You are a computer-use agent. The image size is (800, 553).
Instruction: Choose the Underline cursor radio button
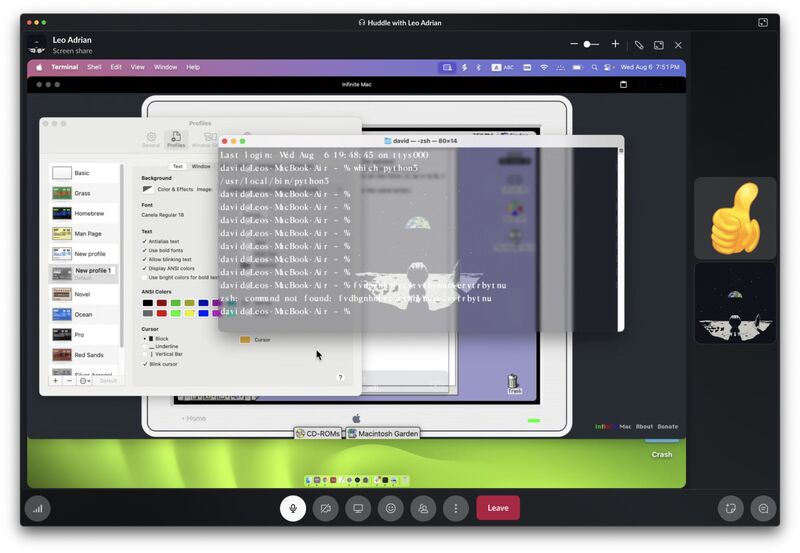click(x=145, y=346)
